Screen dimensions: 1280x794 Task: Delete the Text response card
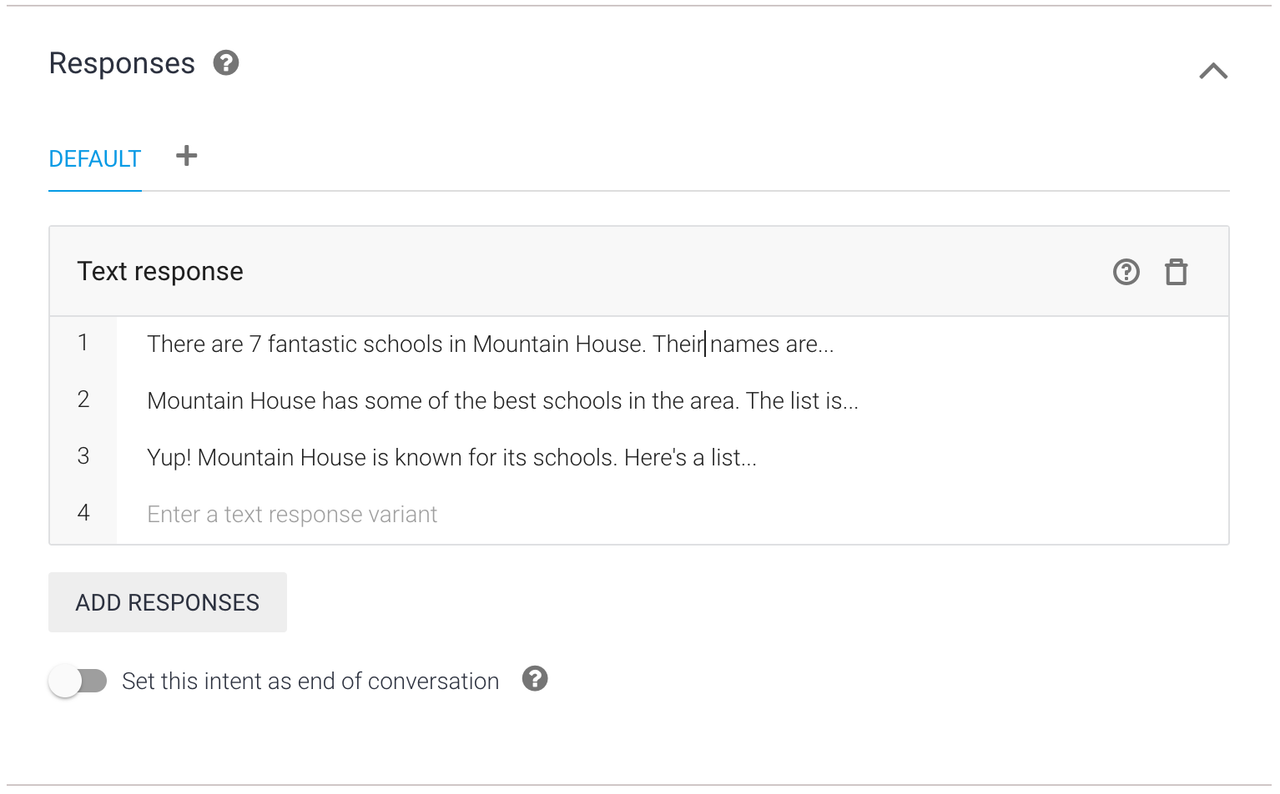(x=1176, y=272)
